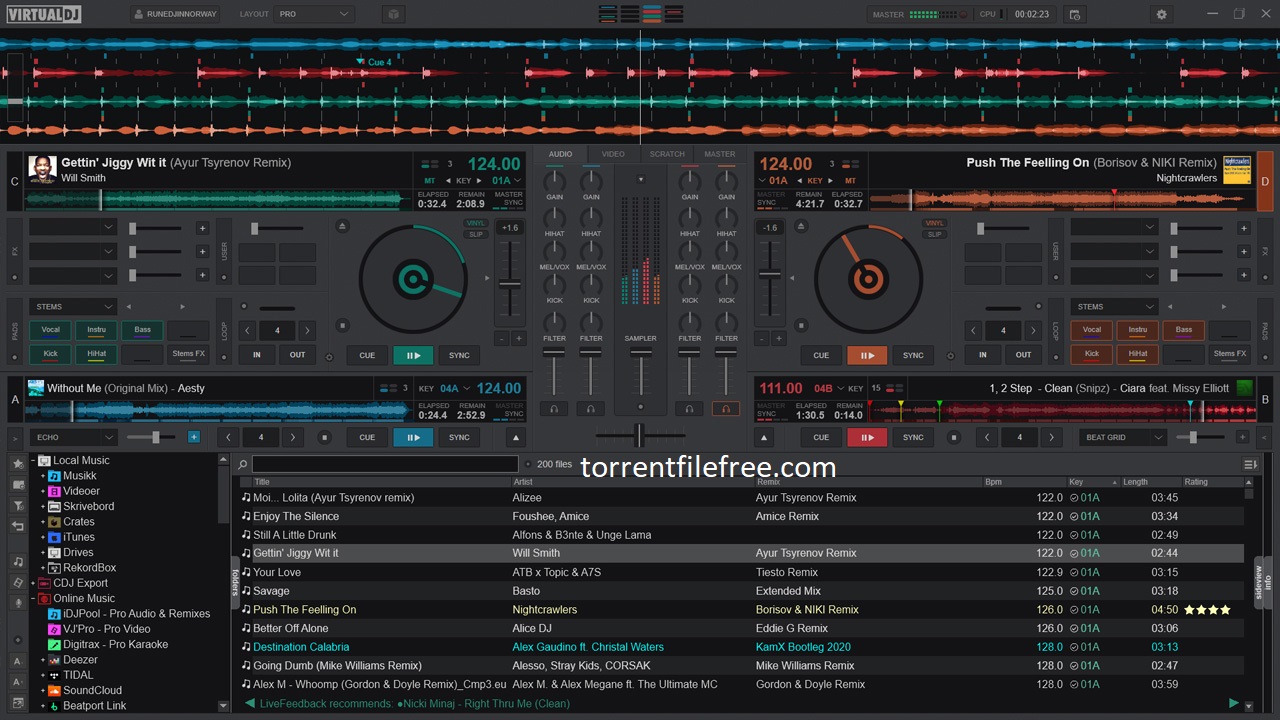
Task: Click deck C pitch fader
Action: pos(509,284)
